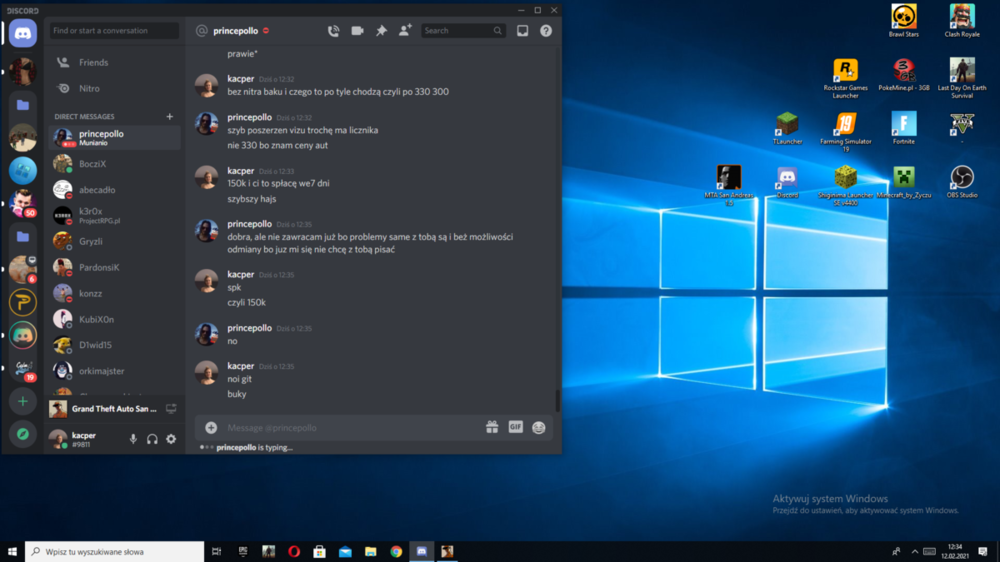
Task: Add friends to DM icon
Action: coord(405,30)
